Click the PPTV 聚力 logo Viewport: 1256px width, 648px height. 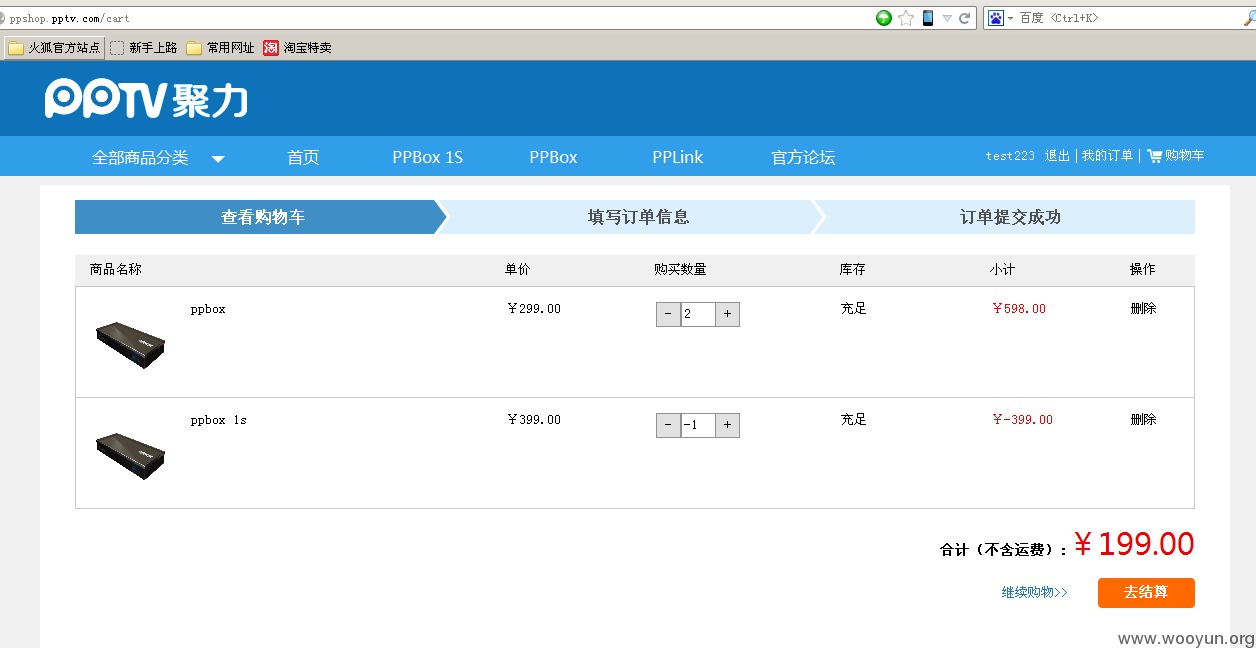click(x=146, y=99)
